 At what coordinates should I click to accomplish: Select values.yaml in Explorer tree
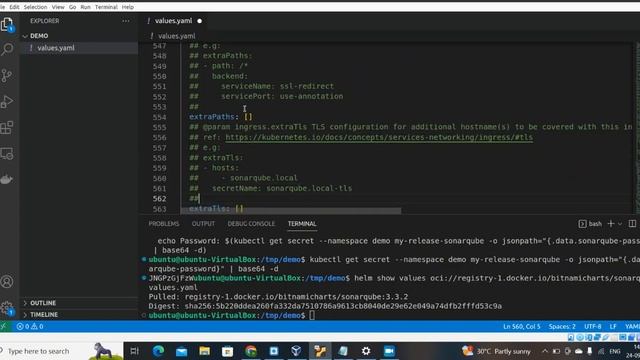(56, 48)
